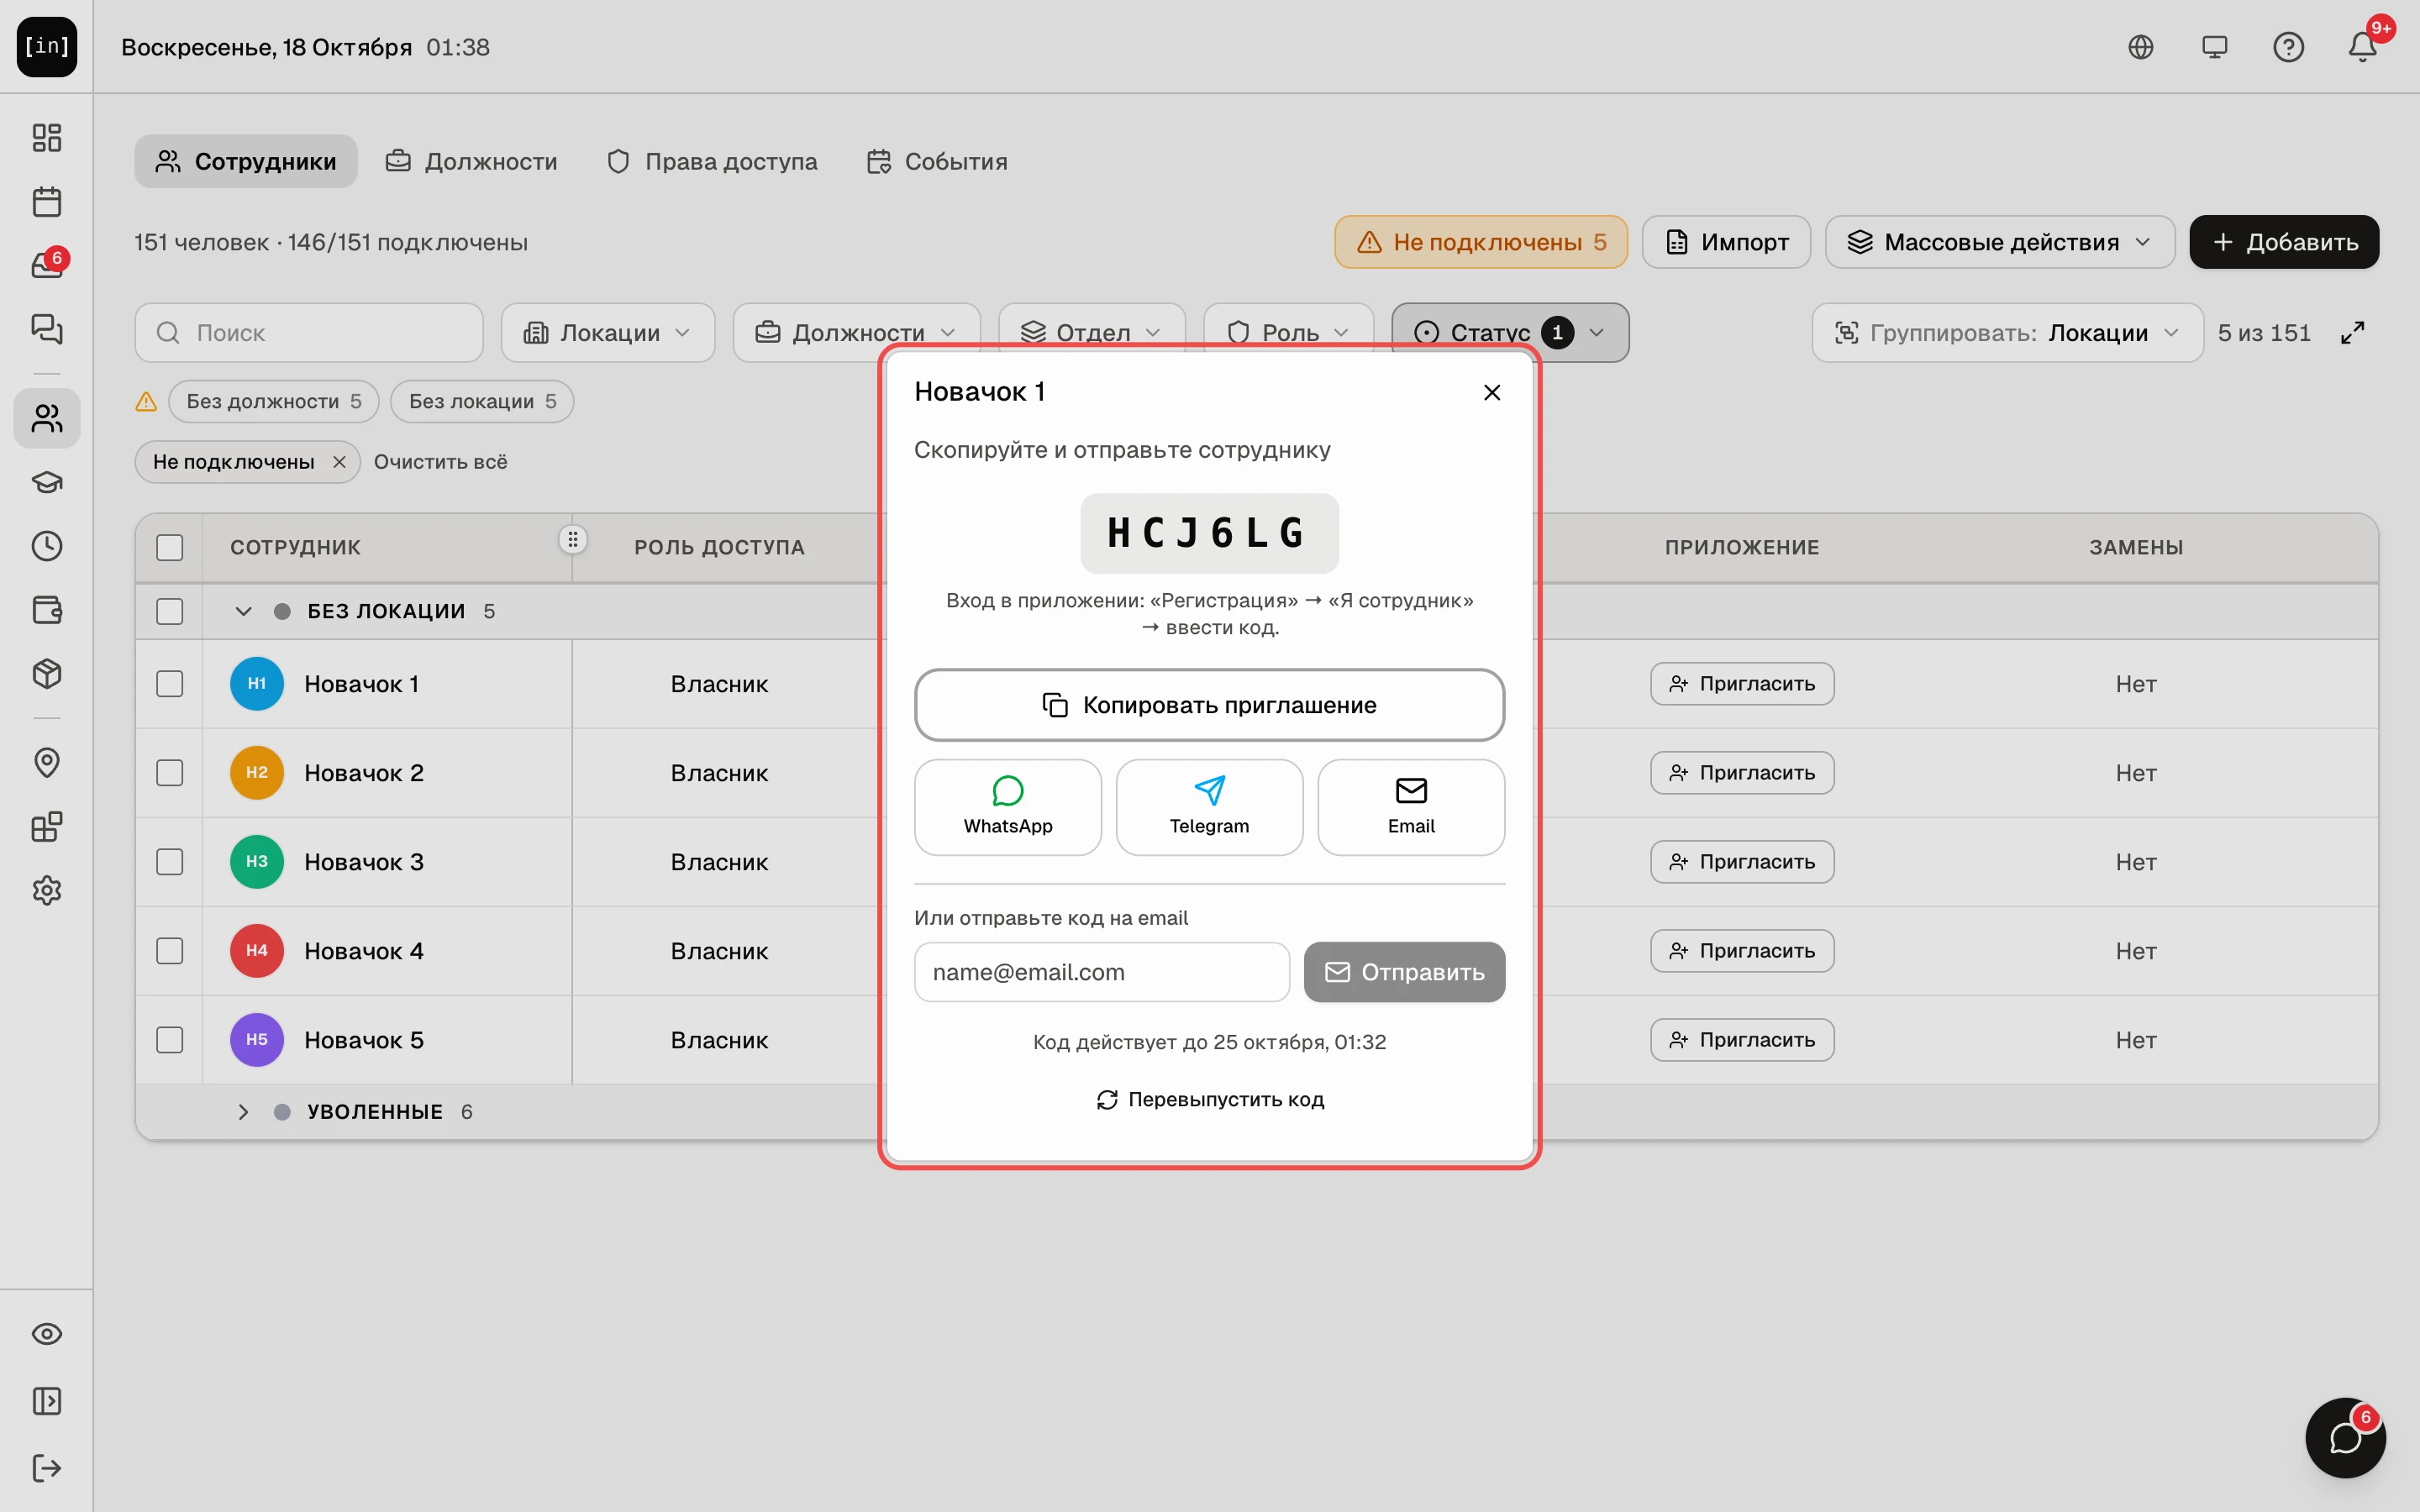Click Перевыпустить код link
Screen dimensions: 2420x1512
[x=1209, y=1099]
